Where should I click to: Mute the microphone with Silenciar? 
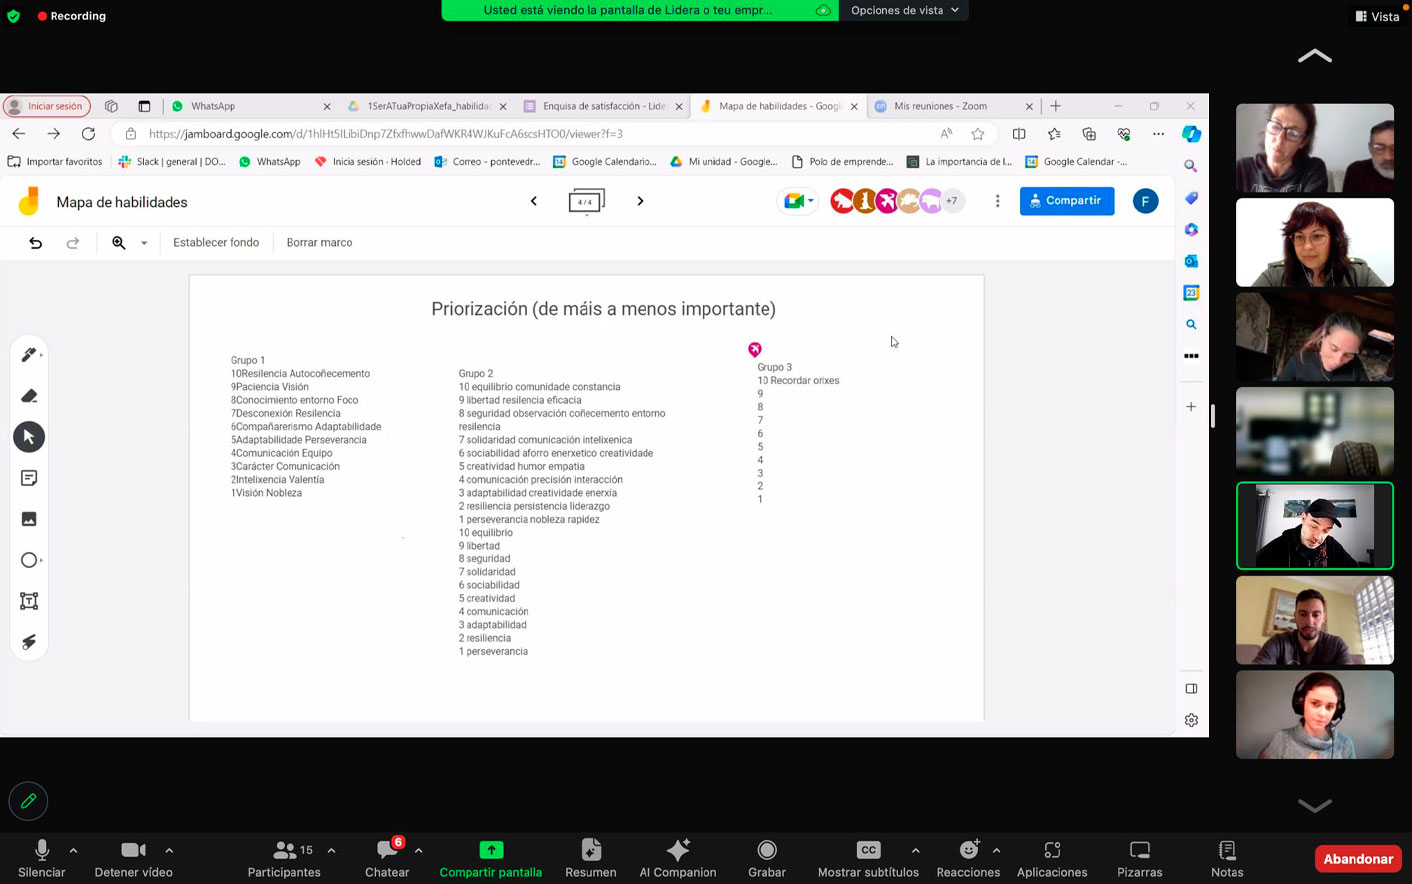(x=42, y=858)
